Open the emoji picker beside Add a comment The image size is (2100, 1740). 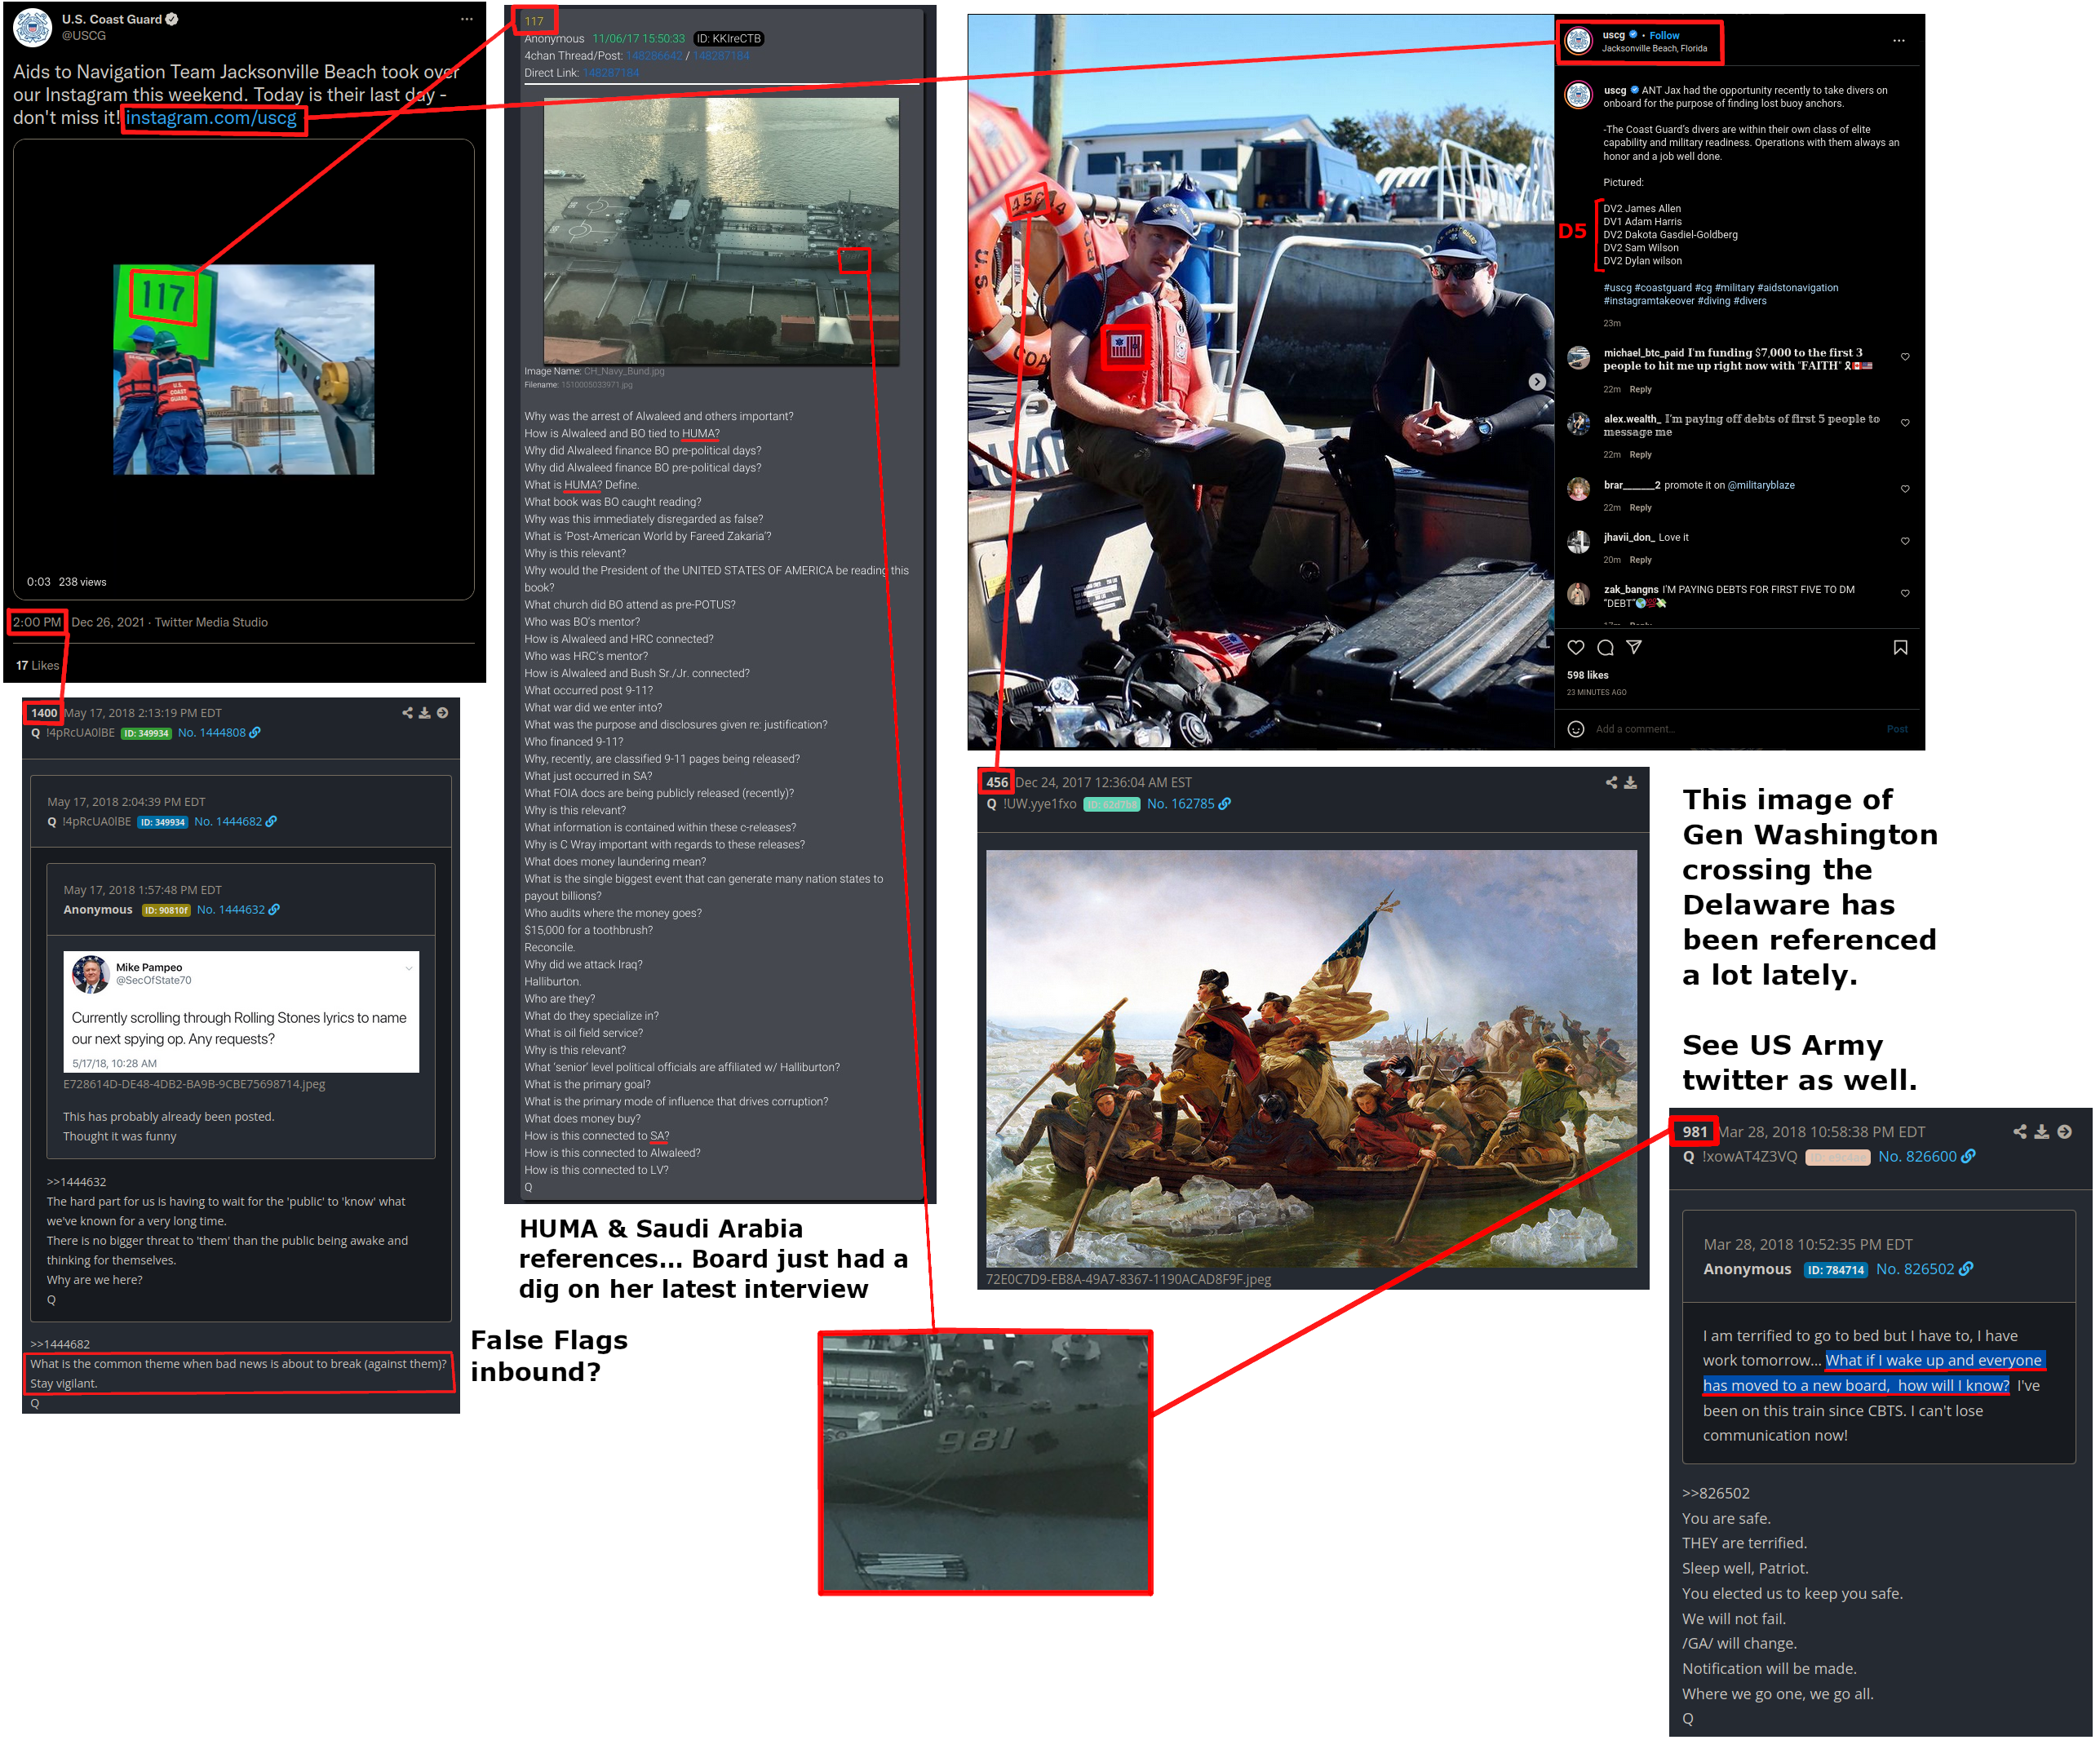click(x=1576, y=729)
